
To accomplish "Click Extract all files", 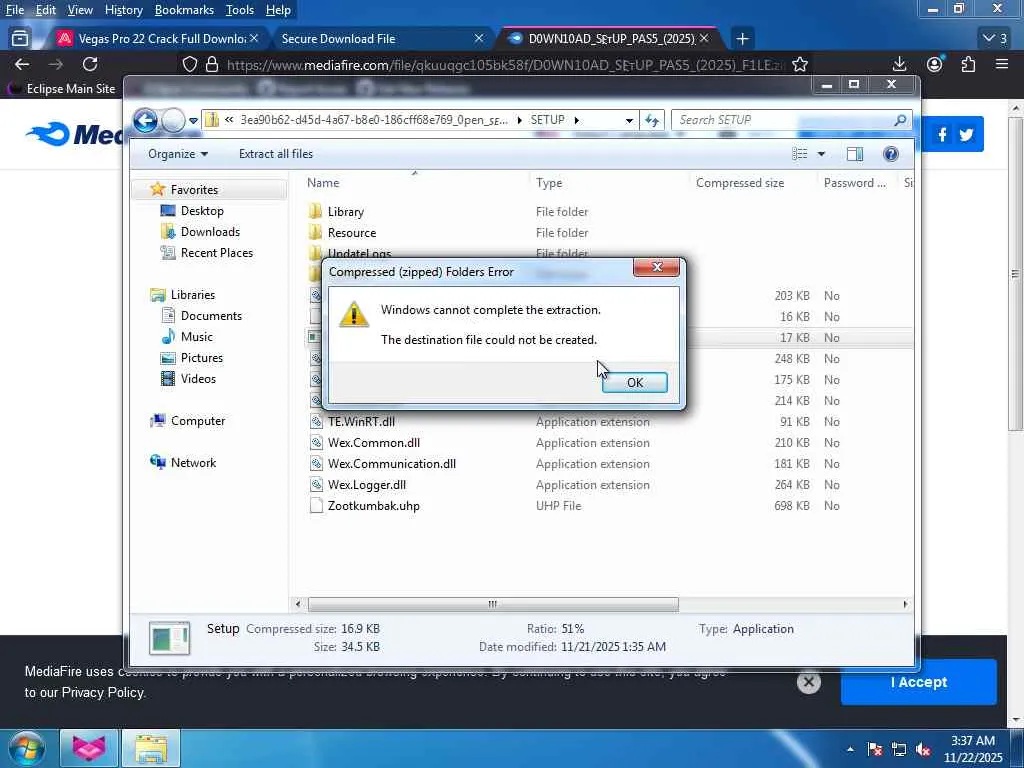I will coord(276,154).
